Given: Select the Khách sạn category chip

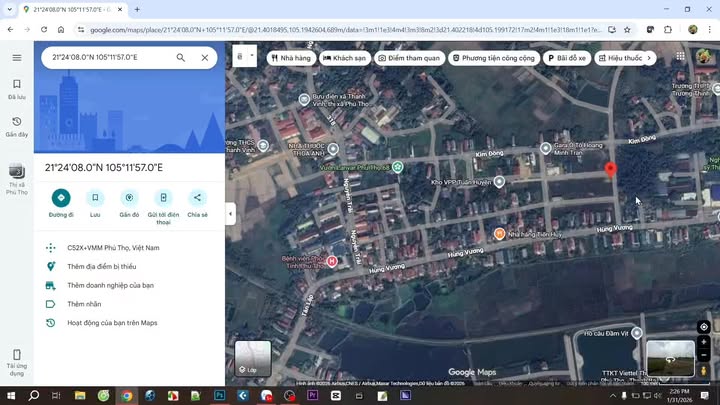Looking at the screenshot, I should pyautogui.click(x=344, y=58).
